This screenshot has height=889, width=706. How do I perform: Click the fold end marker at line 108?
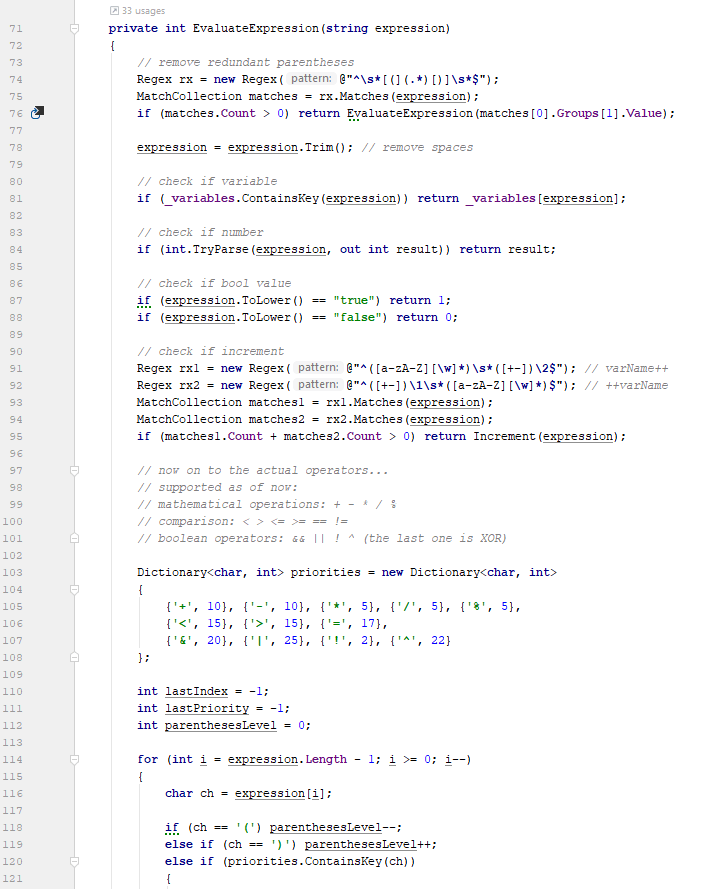(x=74, y=657)
